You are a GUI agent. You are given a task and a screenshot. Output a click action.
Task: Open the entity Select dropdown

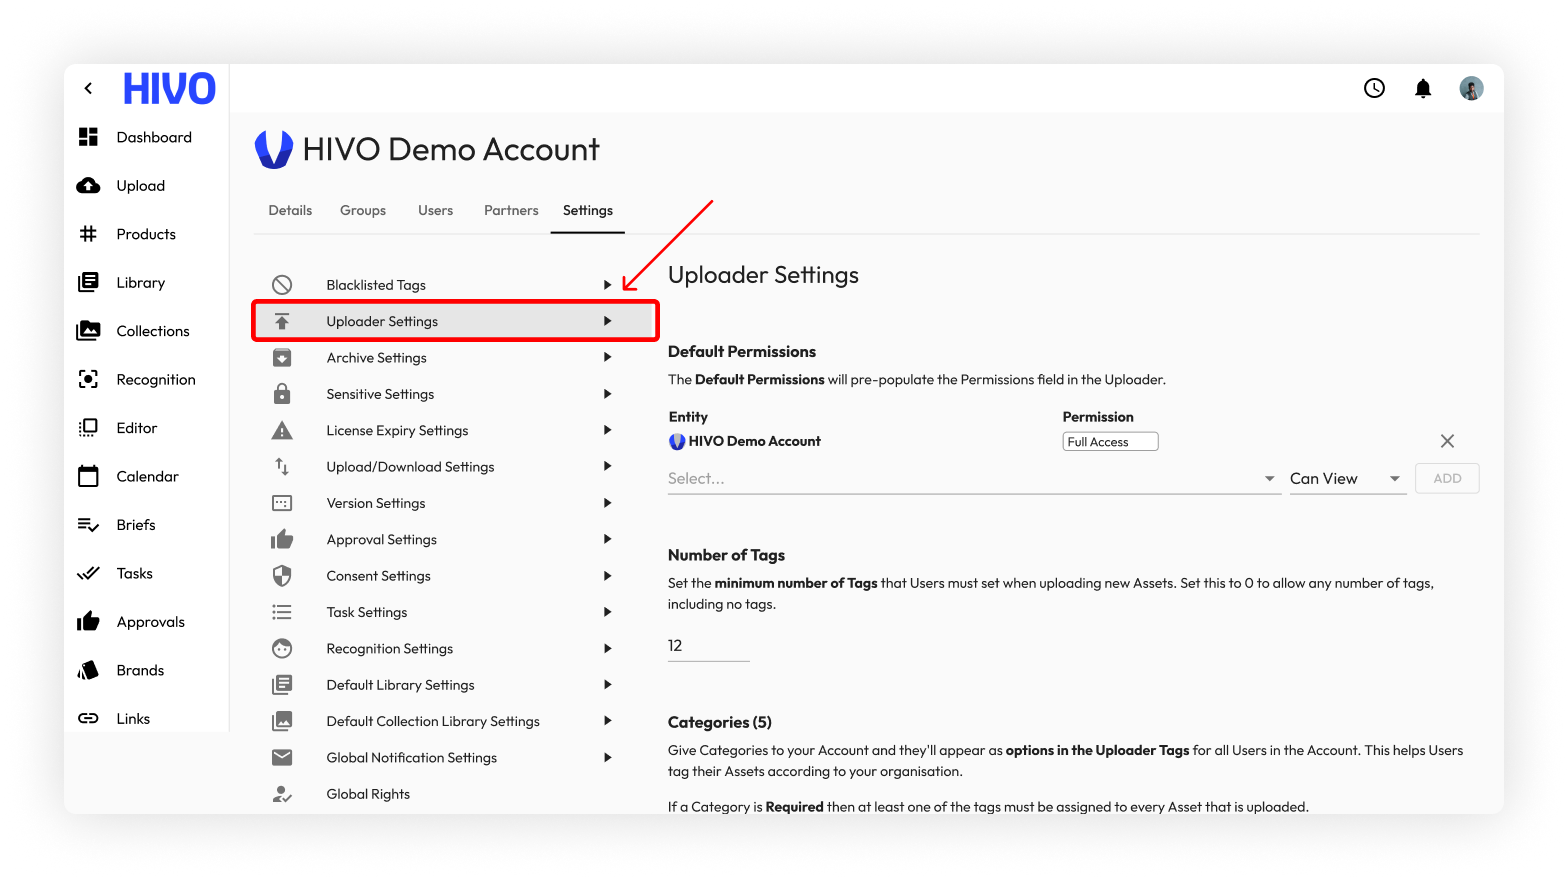[972, 479]
